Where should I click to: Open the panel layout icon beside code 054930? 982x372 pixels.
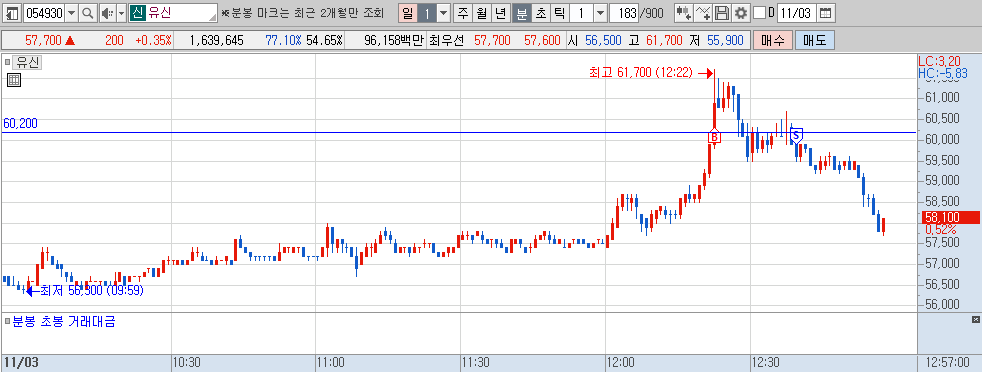point(13,13)
